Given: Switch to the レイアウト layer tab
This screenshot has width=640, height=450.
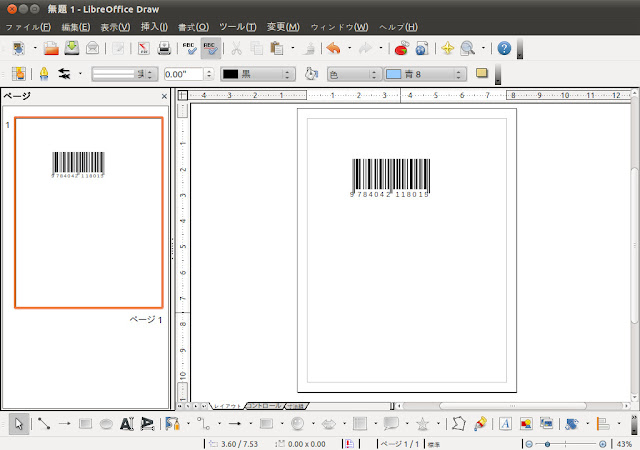Looking at the screenshot, I should pyautogui.click(x=227, y=406).
